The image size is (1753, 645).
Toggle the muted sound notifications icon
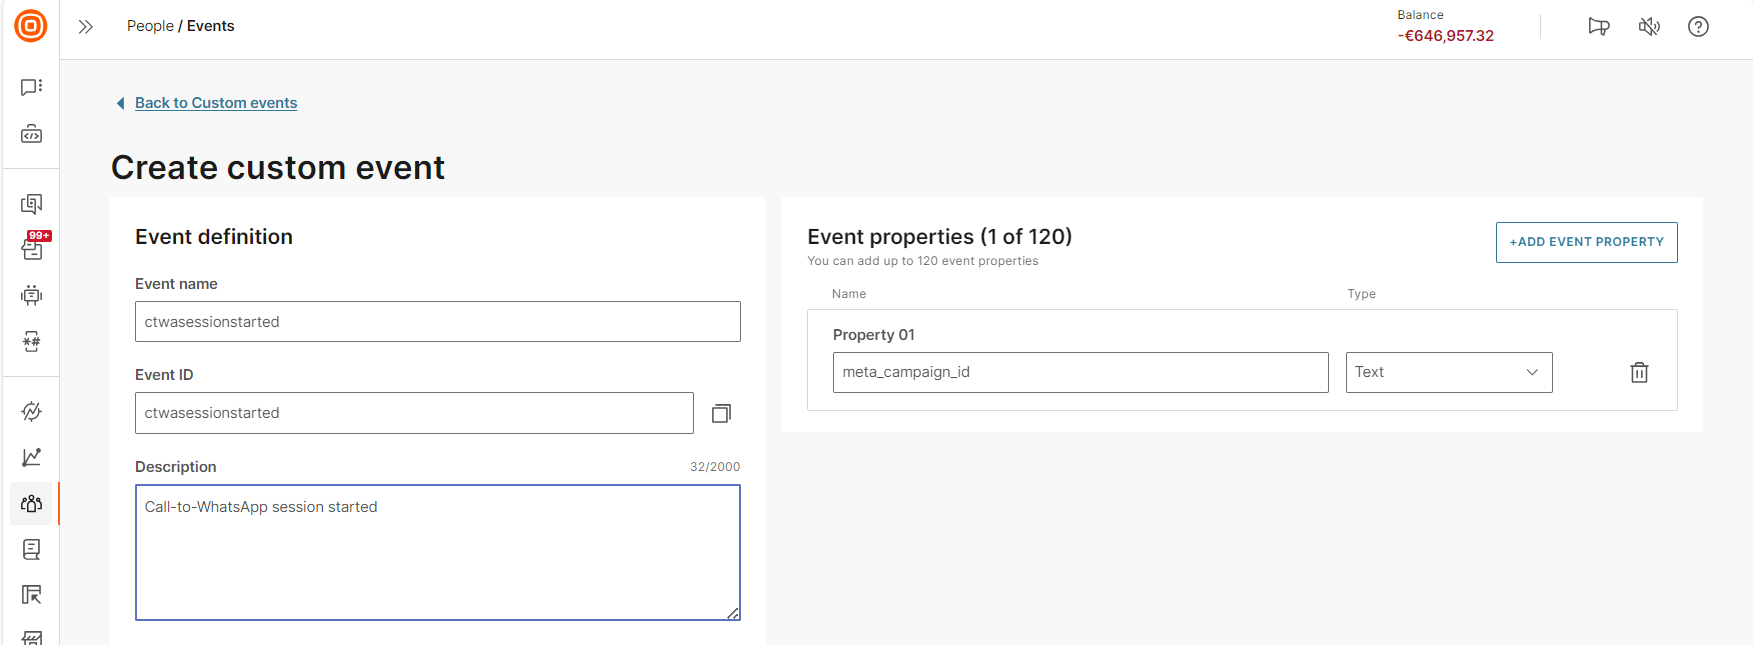coord(1649,27)
